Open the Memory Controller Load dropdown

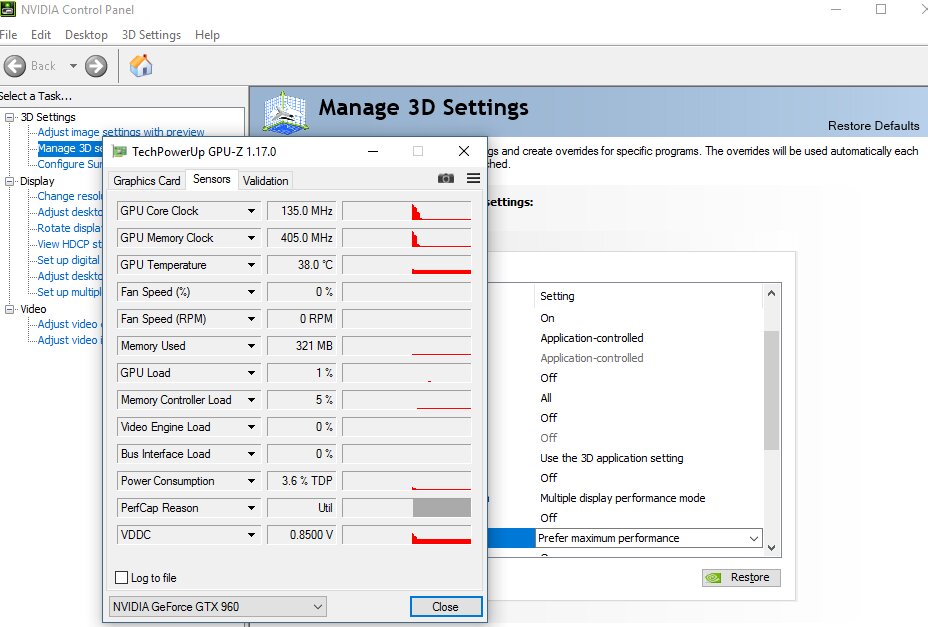[251, 400]
